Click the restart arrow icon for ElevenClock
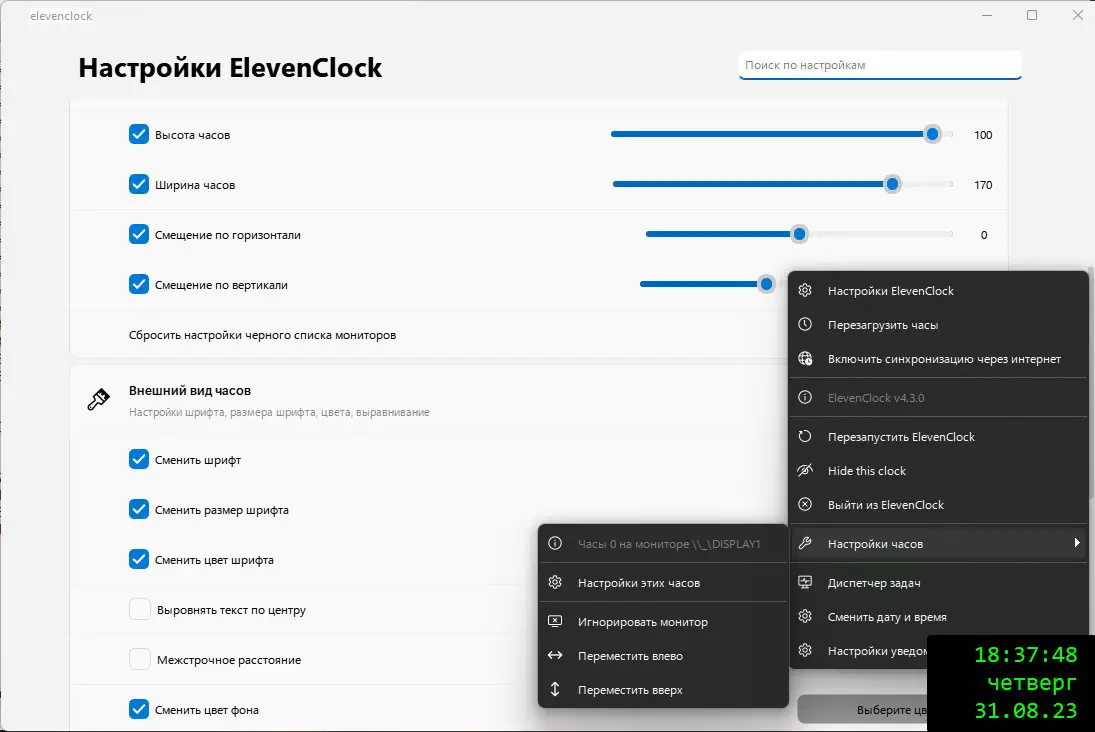 [x=805, y=437]
